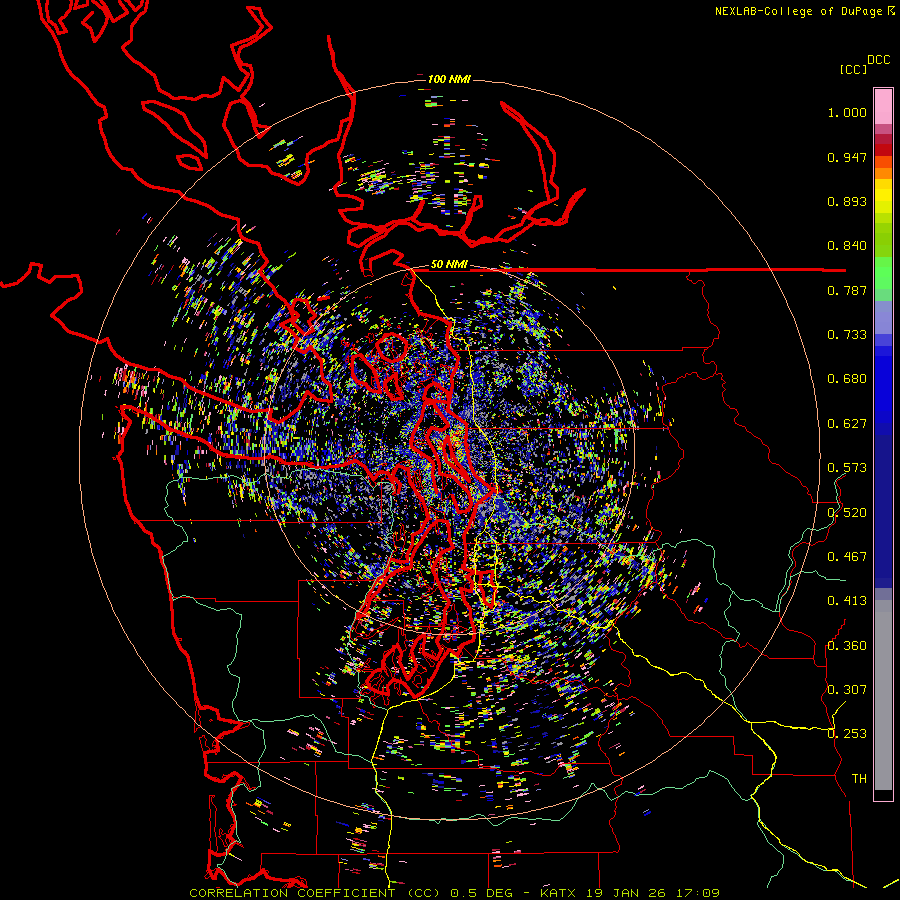Image resolution: width=900 pixels, height=900 pixels.
Task: Pick the red segment of the color bar
Action: (883, 150)
